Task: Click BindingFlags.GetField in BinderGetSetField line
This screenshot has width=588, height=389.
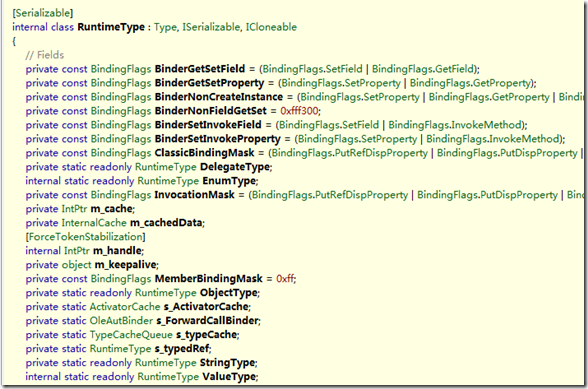Action: [423, 69]
